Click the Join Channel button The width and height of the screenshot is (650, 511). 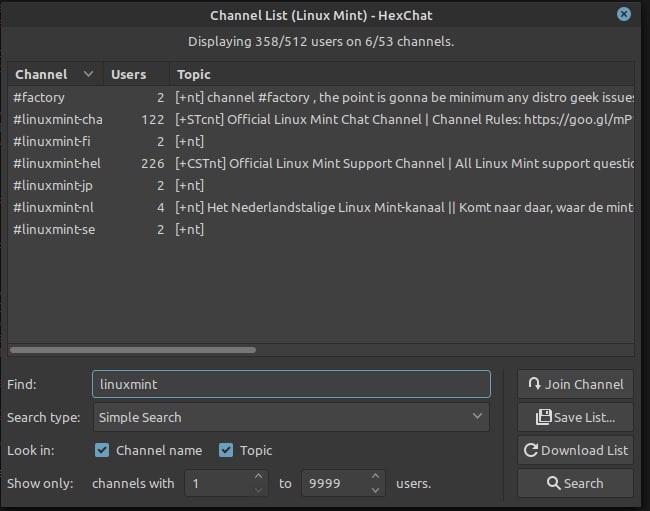[x=575, y=384]
